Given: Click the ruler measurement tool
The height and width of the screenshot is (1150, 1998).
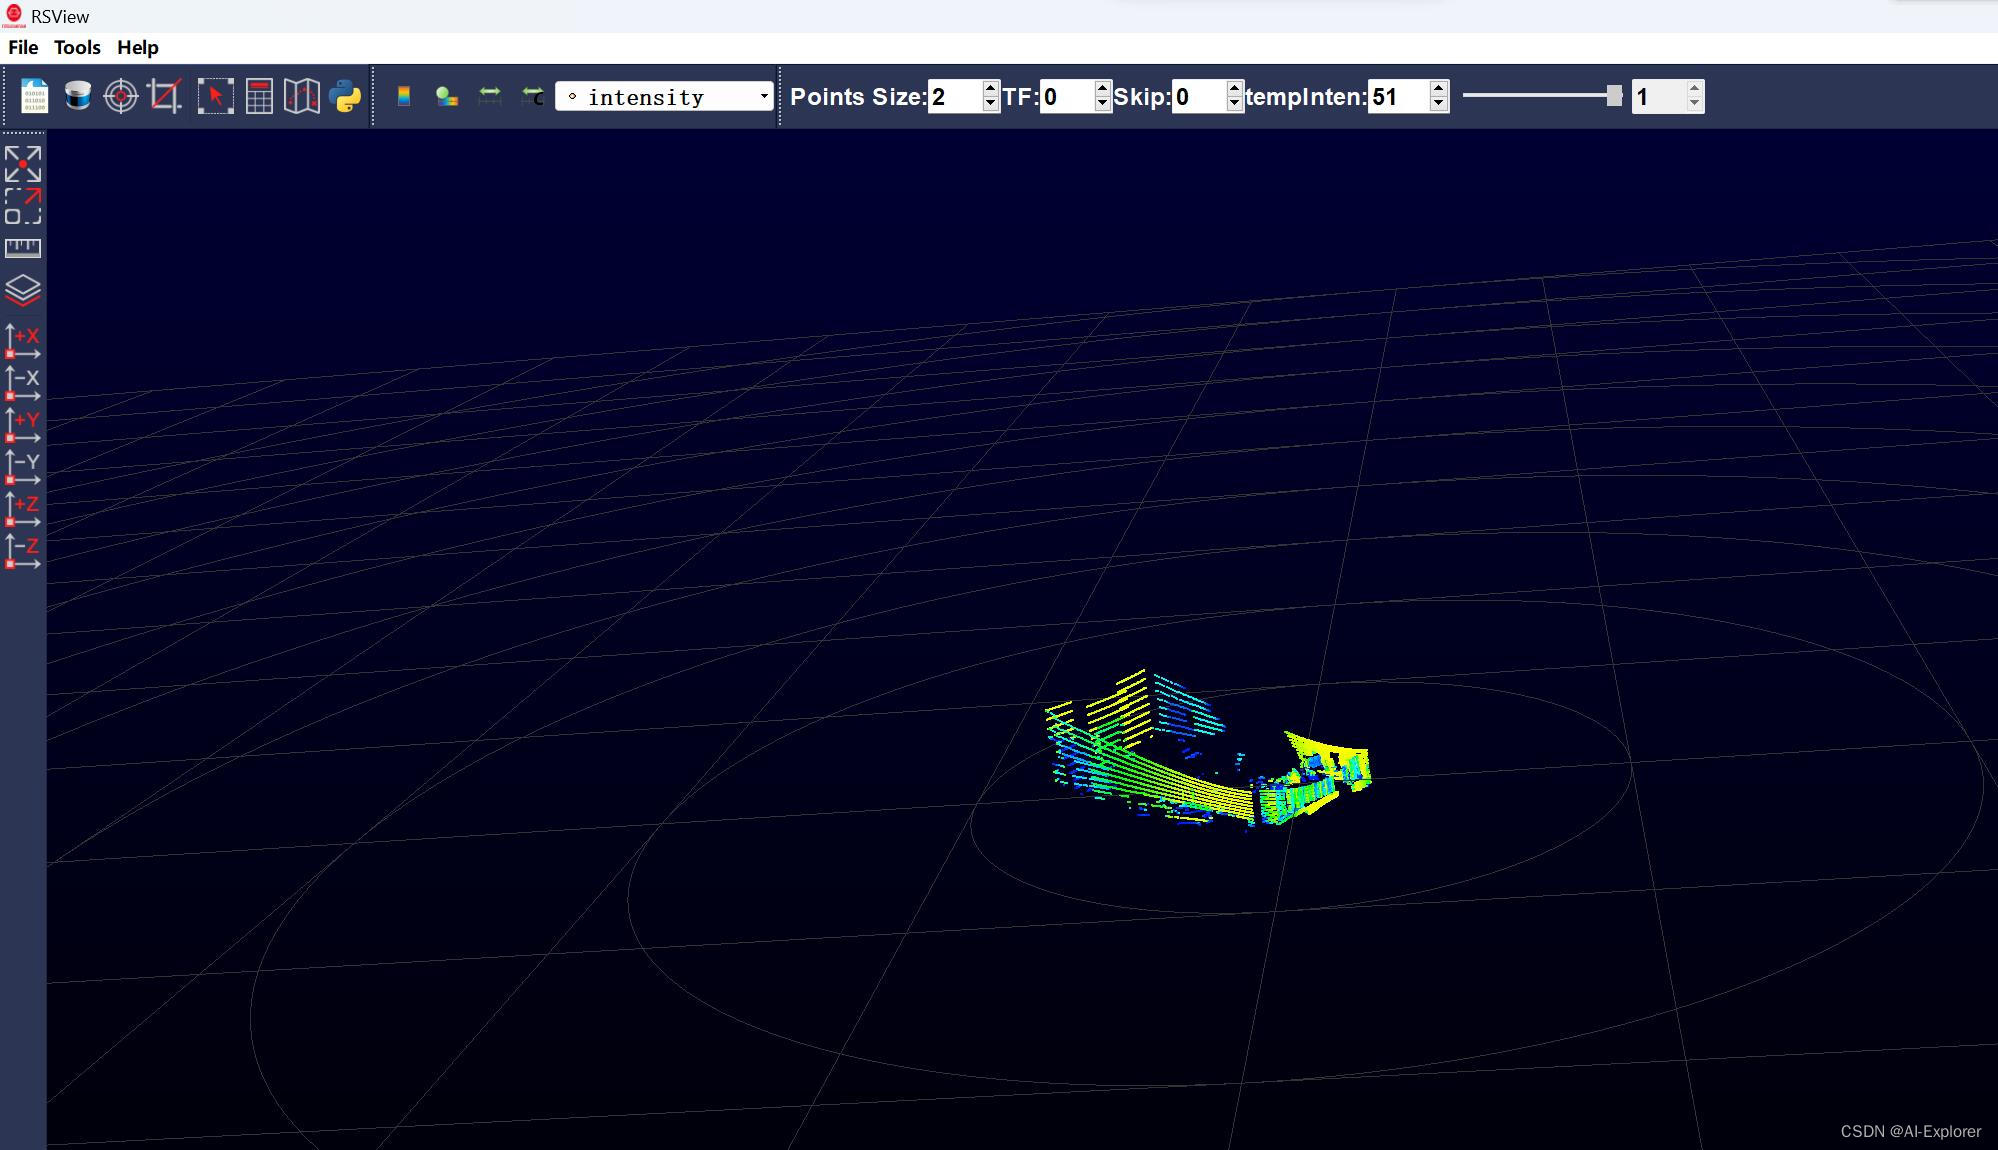Looking at the screenshot, I should [x=23, y=248].
